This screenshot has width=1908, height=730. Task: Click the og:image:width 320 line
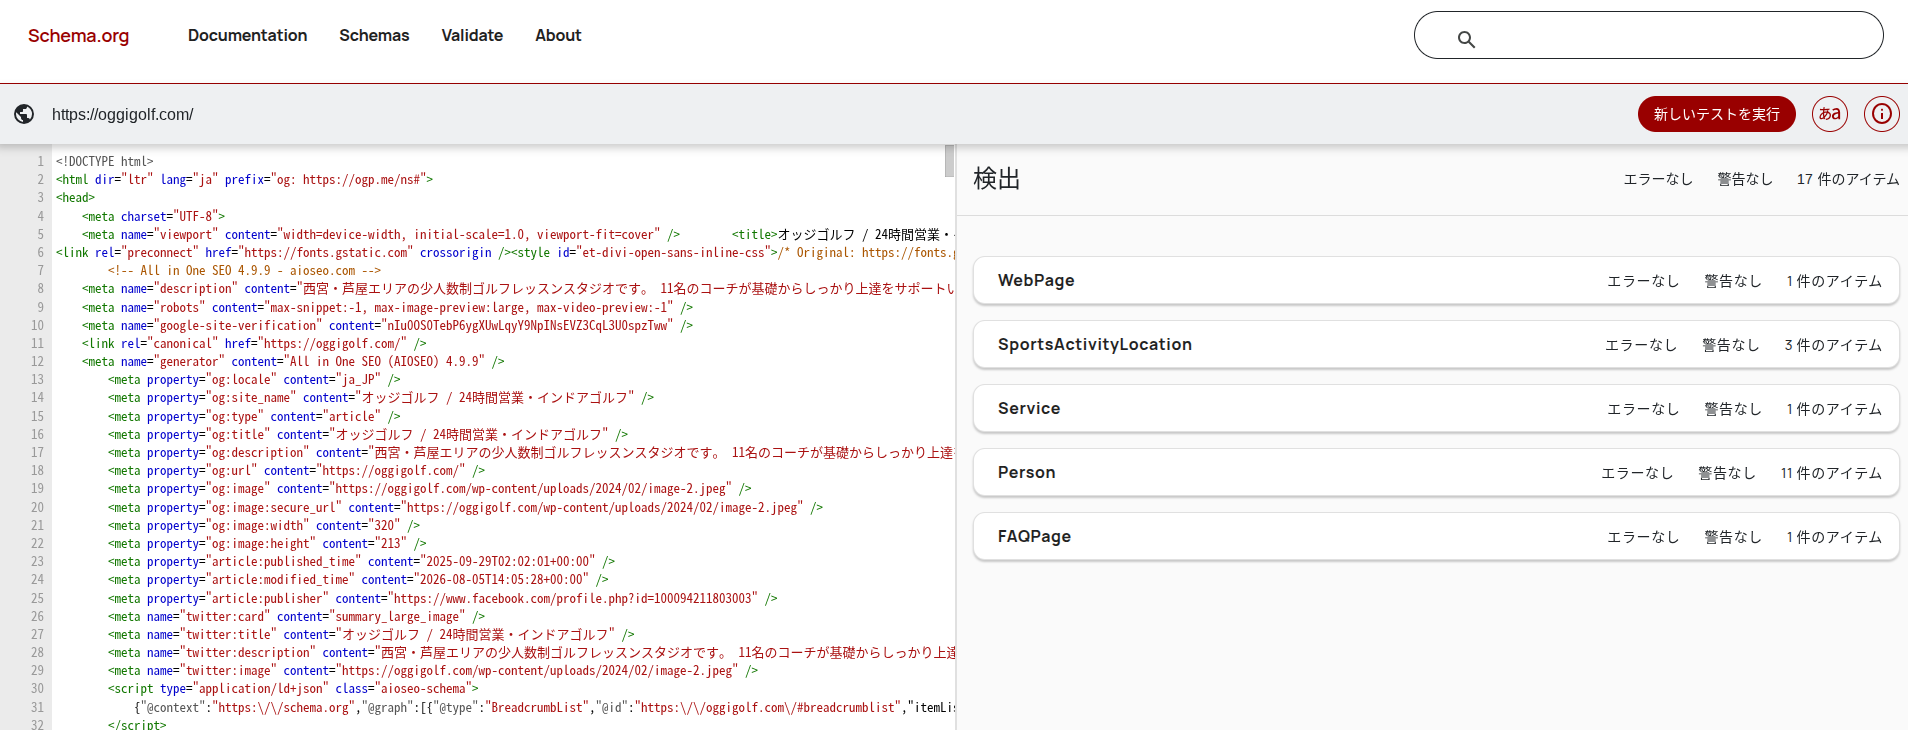pos(264,525)
